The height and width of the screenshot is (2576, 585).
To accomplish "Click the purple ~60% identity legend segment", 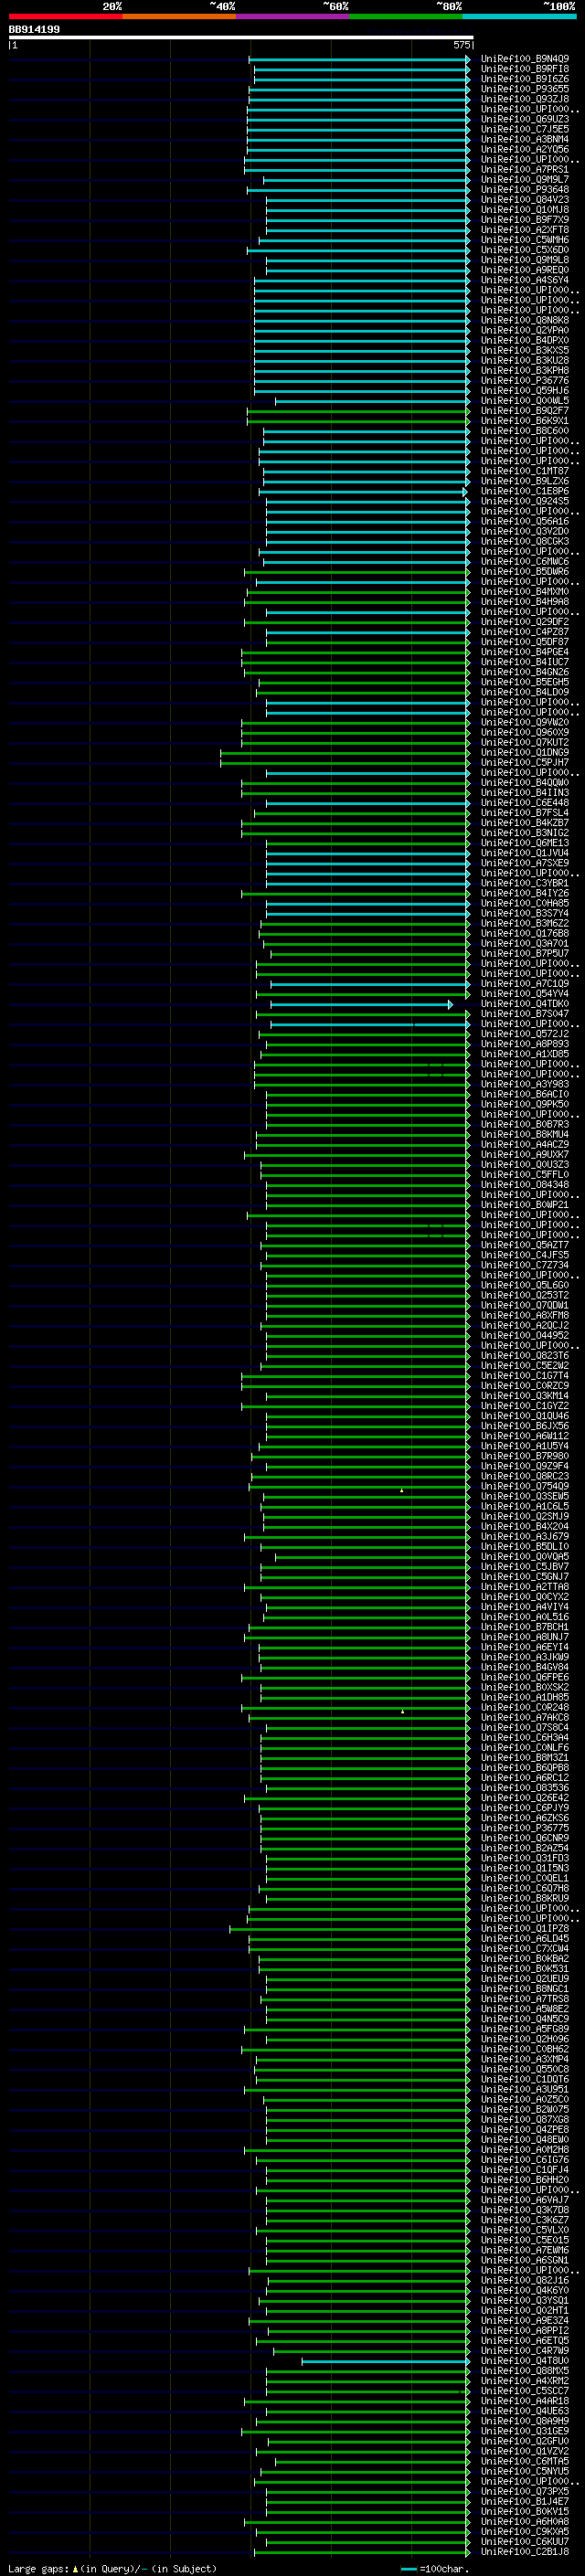I will tap(292, 16).
